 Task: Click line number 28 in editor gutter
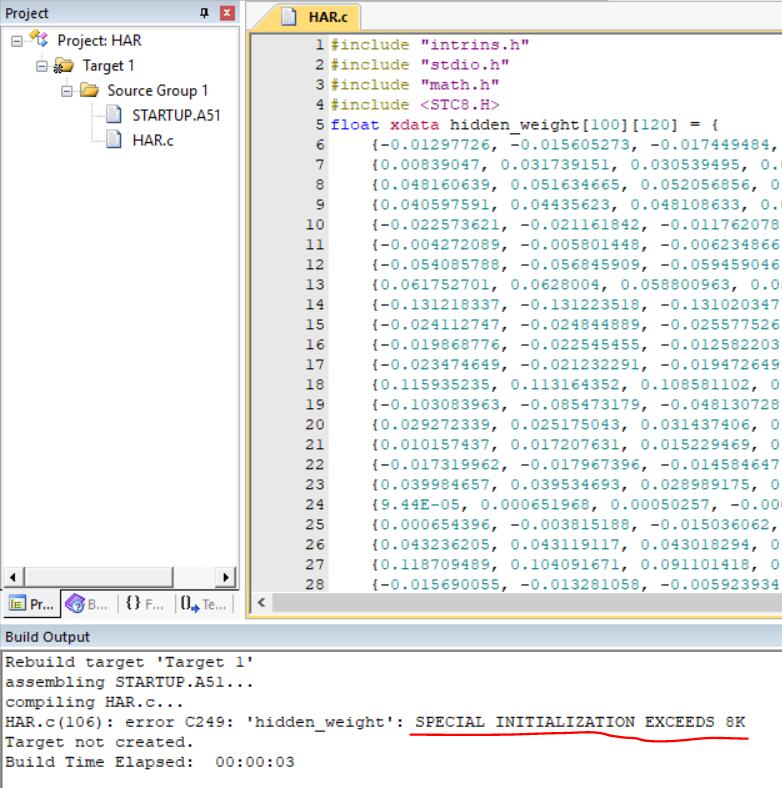(x=315, y=584)
